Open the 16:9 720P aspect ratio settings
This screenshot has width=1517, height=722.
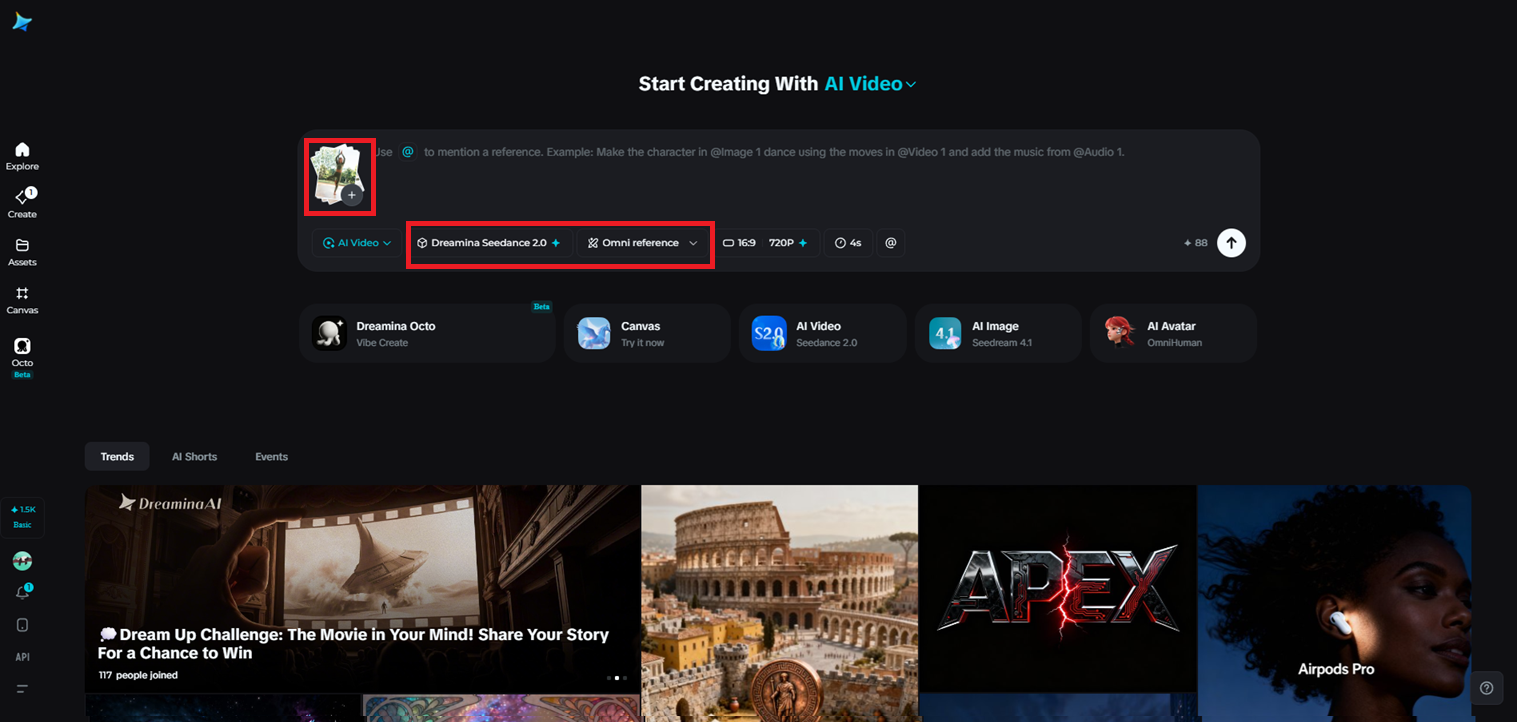coord(765,243)
